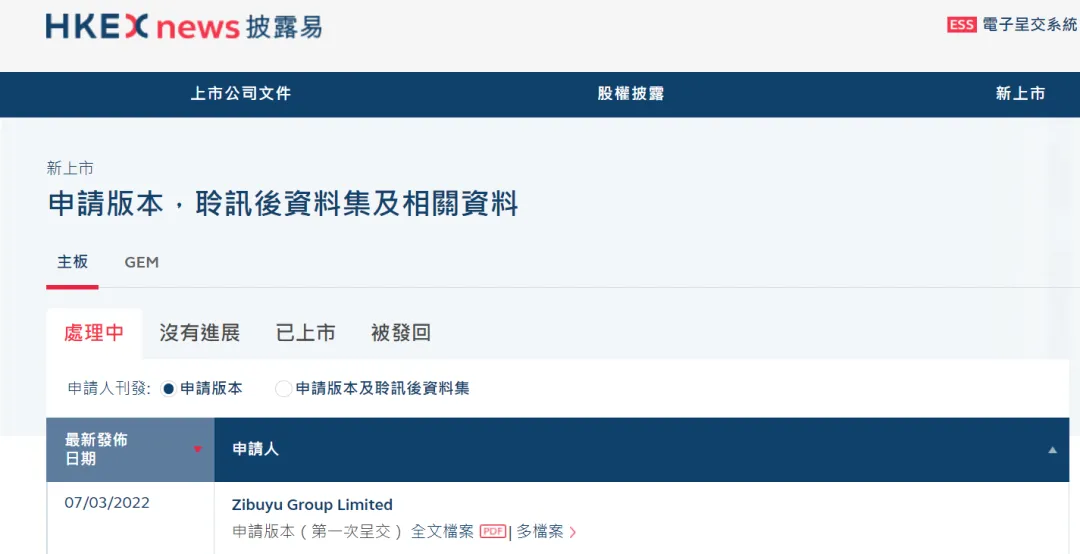Image resolution: width=1080 pixels, height=554 pixels.
Task: Switch to the GEM tab
Action: pyautogui.click(x=141, y=263)
